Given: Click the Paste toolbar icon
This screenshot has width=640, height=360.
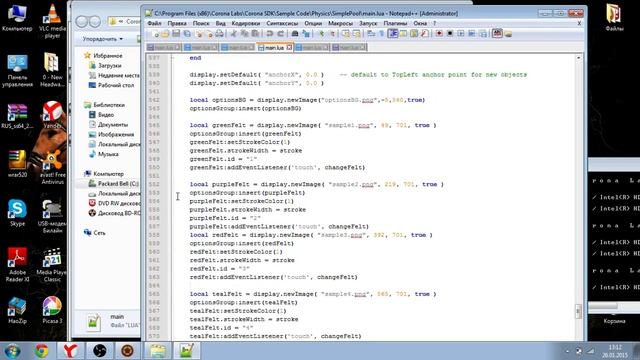Looking at the screenshot, I should pyautogui.click(x=255, y=34).
